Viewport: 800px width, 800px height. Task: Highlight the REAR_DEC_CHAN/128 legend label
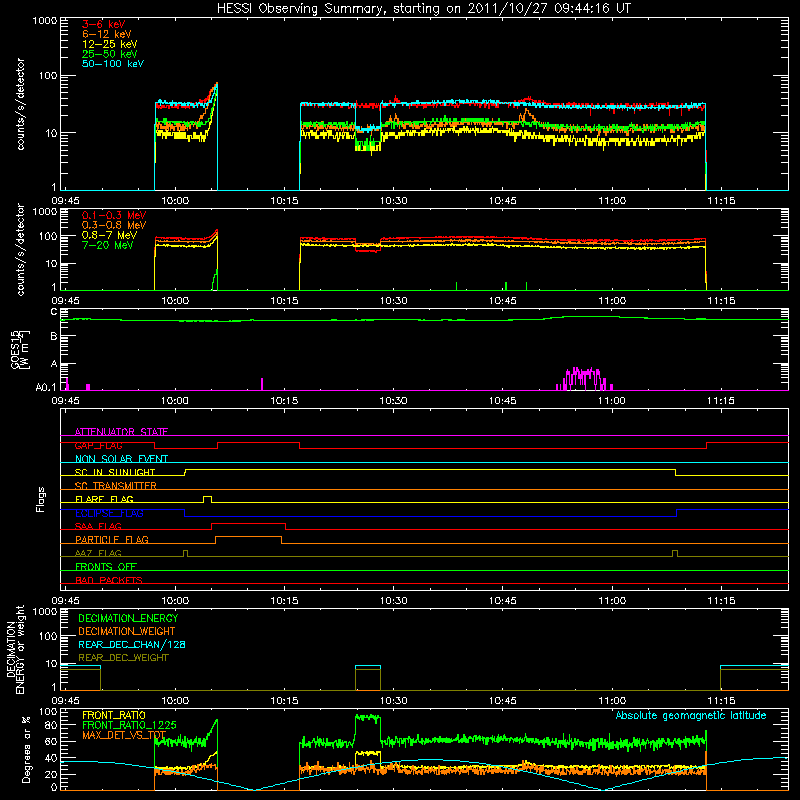tap(132, 644)
